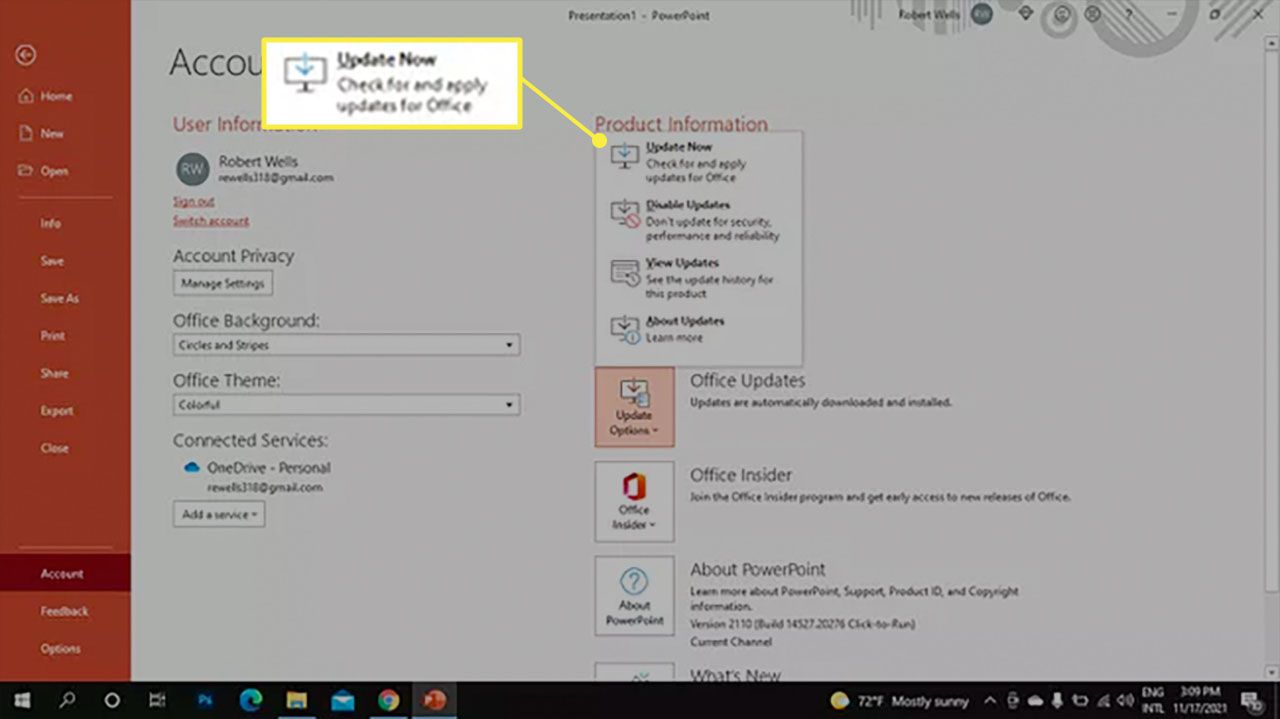Go to Home in the sidebar
1280x719 pixels.
pos(56,96)
